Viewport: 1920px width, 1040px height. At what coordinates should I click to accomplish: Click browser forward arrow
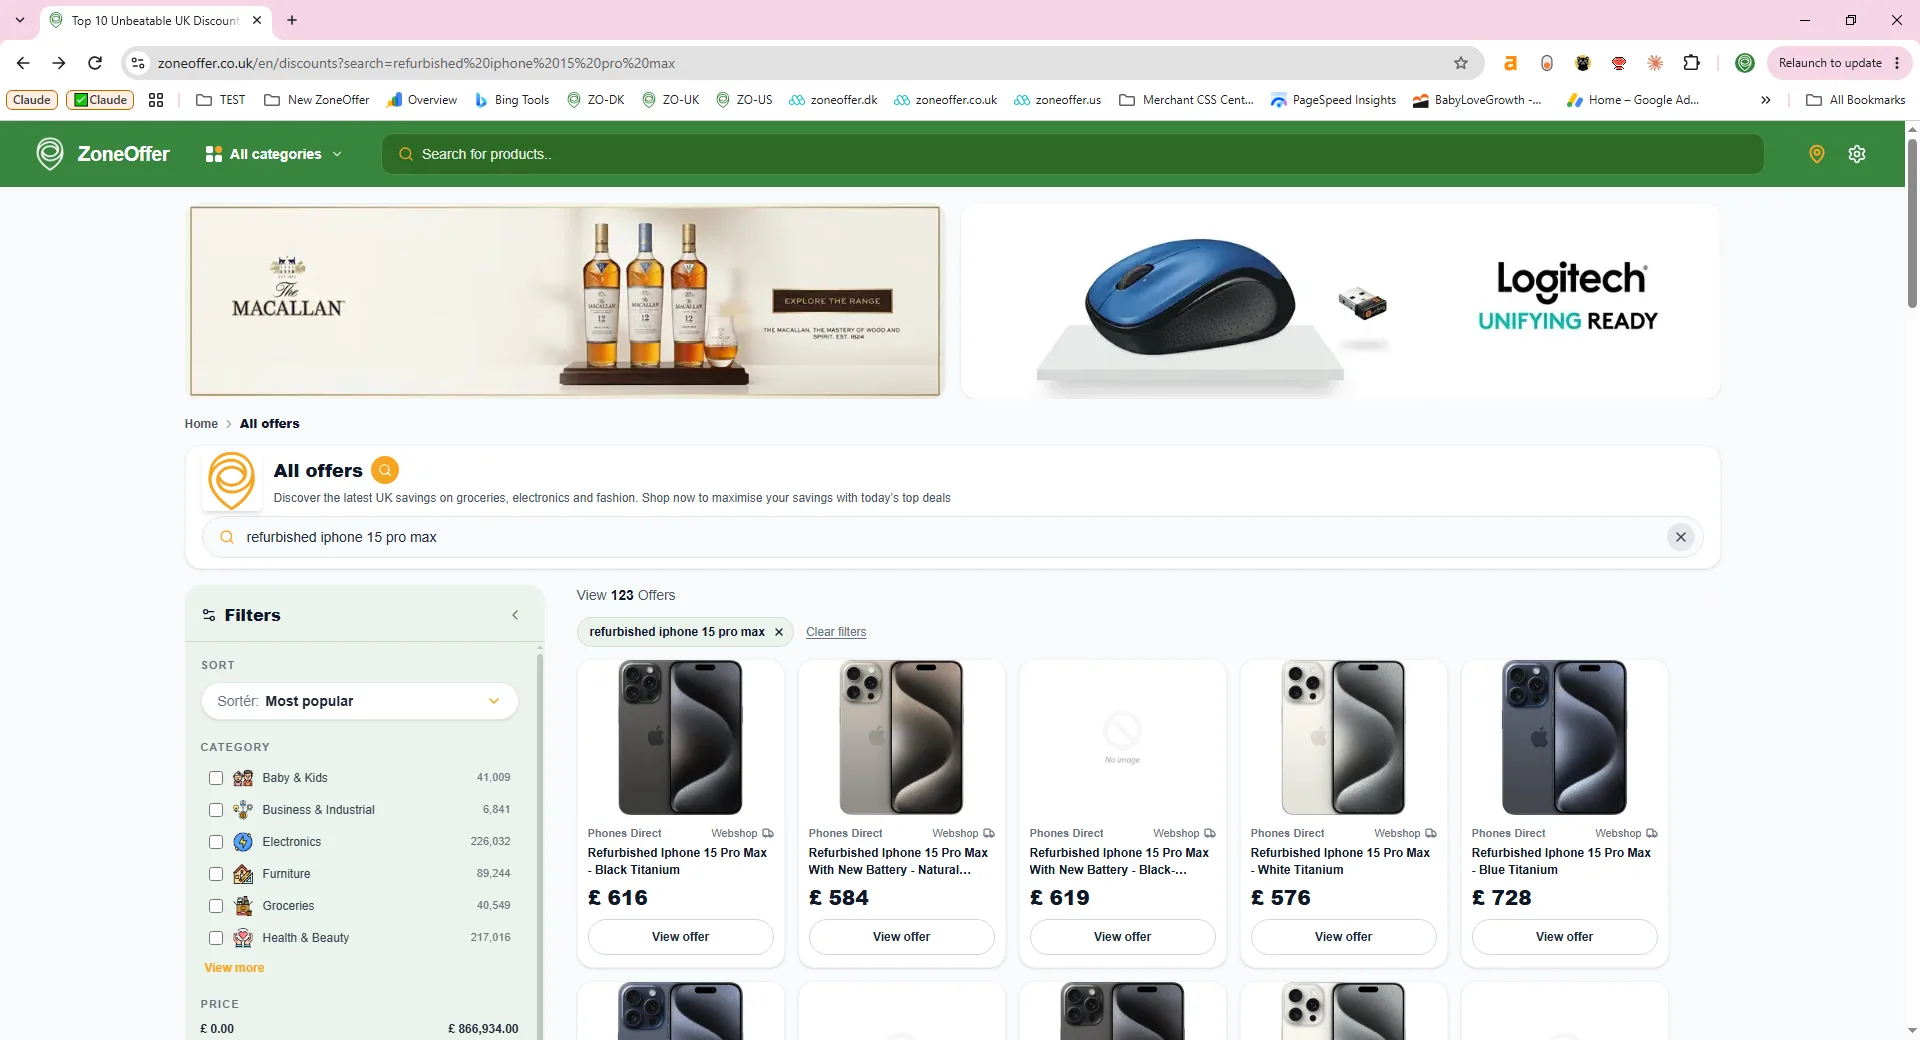click(x=59, y=63)
